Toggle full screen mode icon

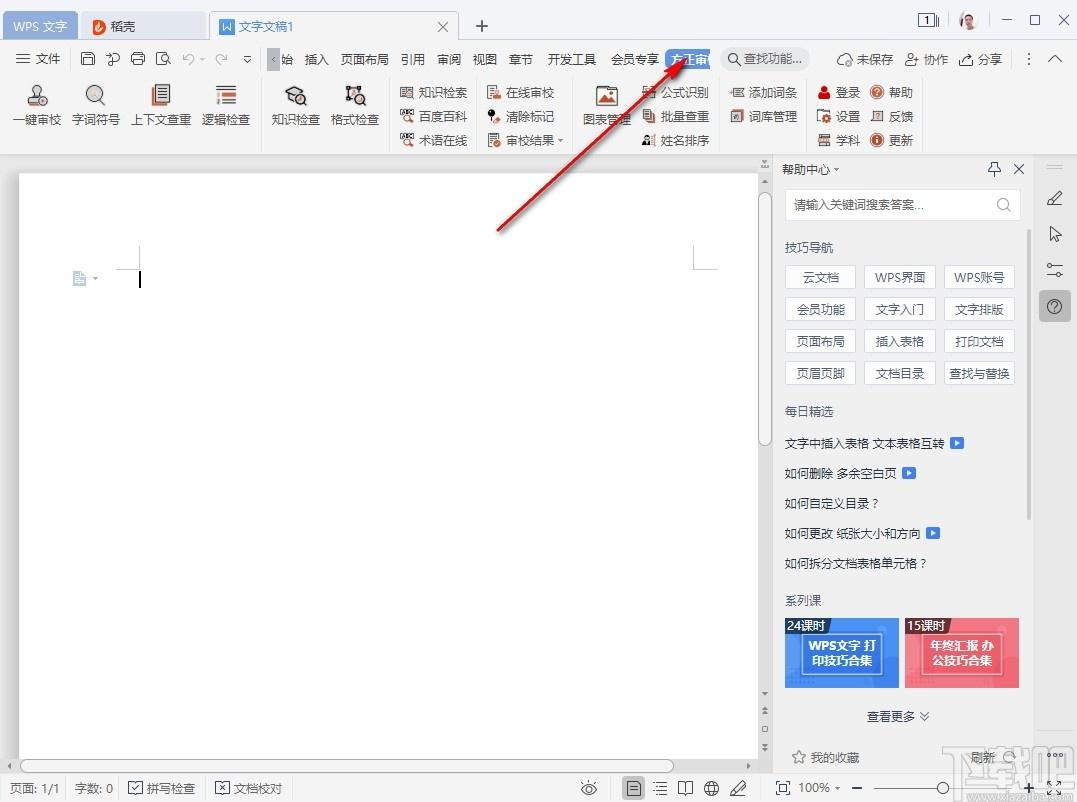pos(1054,788)
